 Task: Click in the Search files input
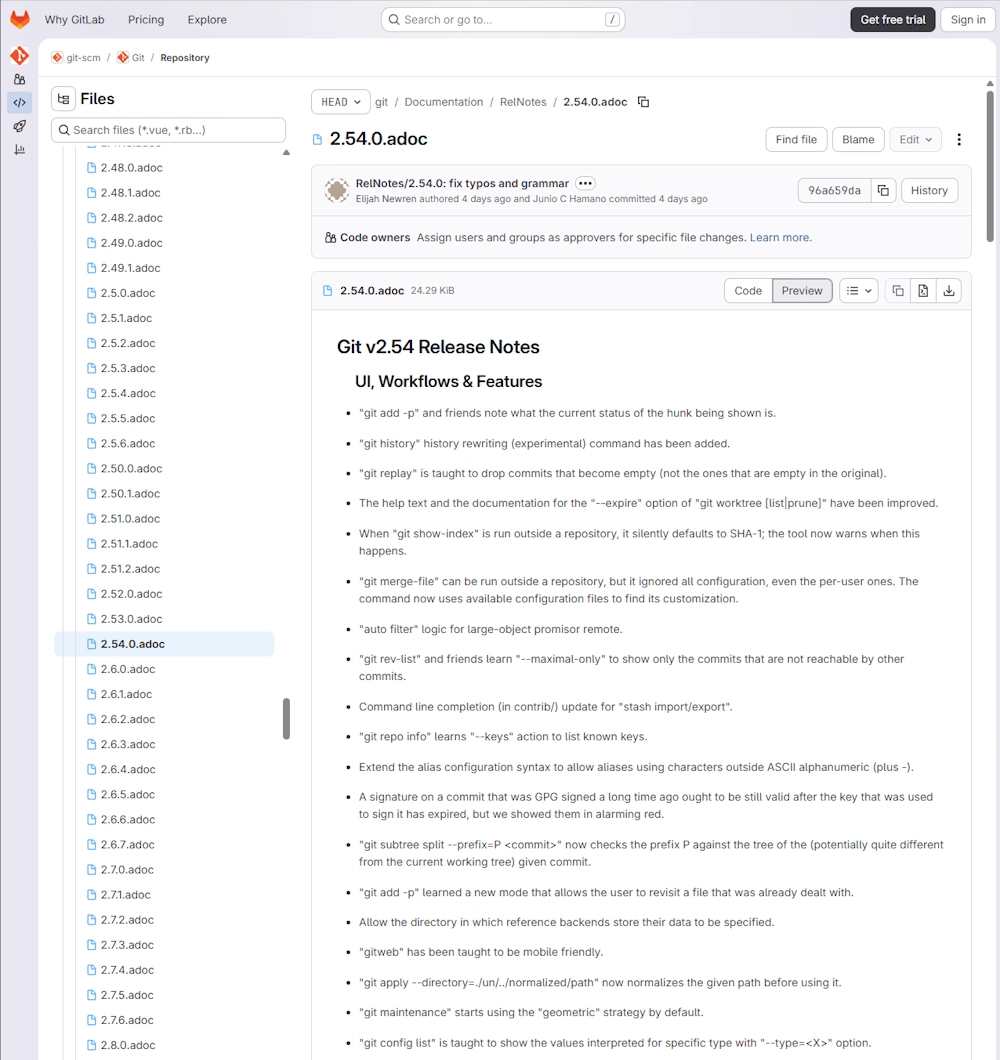170,130
